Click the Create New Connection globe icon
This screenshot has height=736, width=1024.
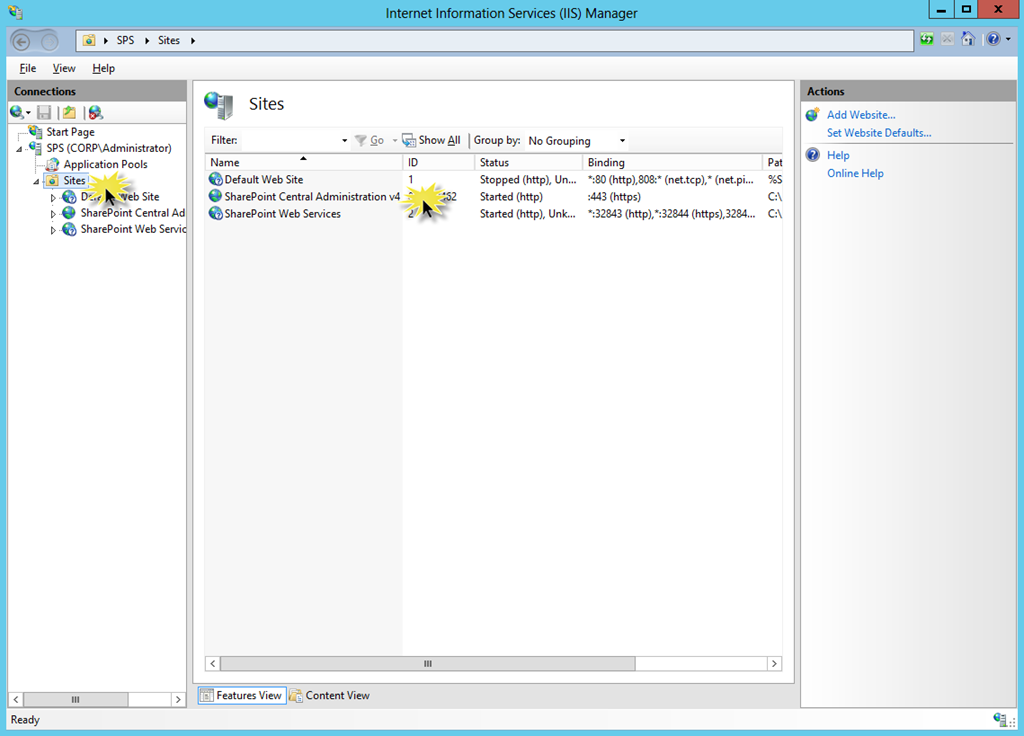coord(16,113)
